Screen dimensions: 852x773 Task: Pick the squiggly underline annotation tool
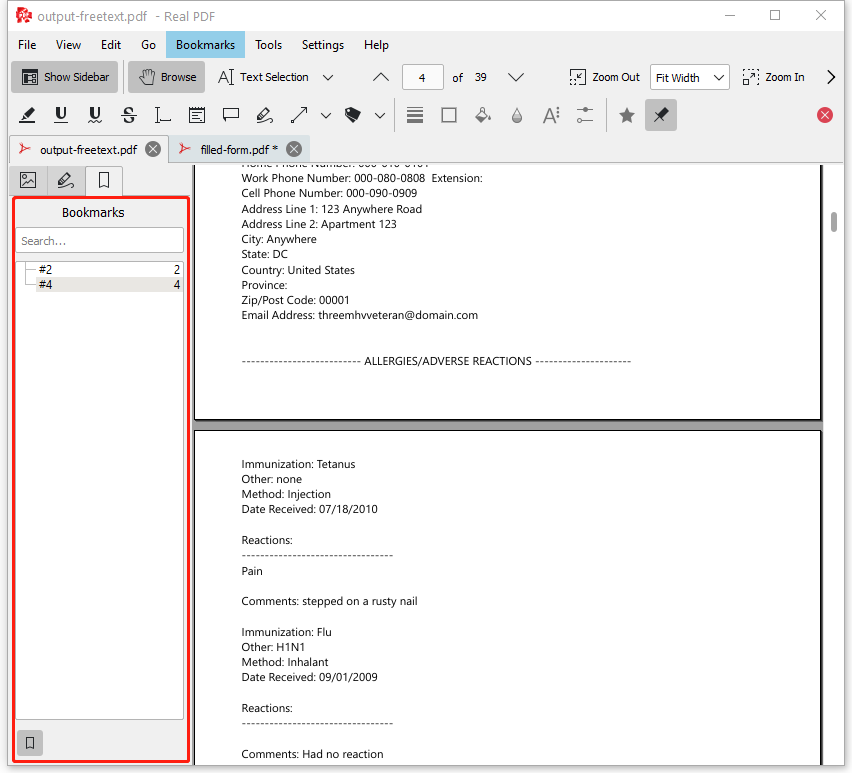(95, 115)
